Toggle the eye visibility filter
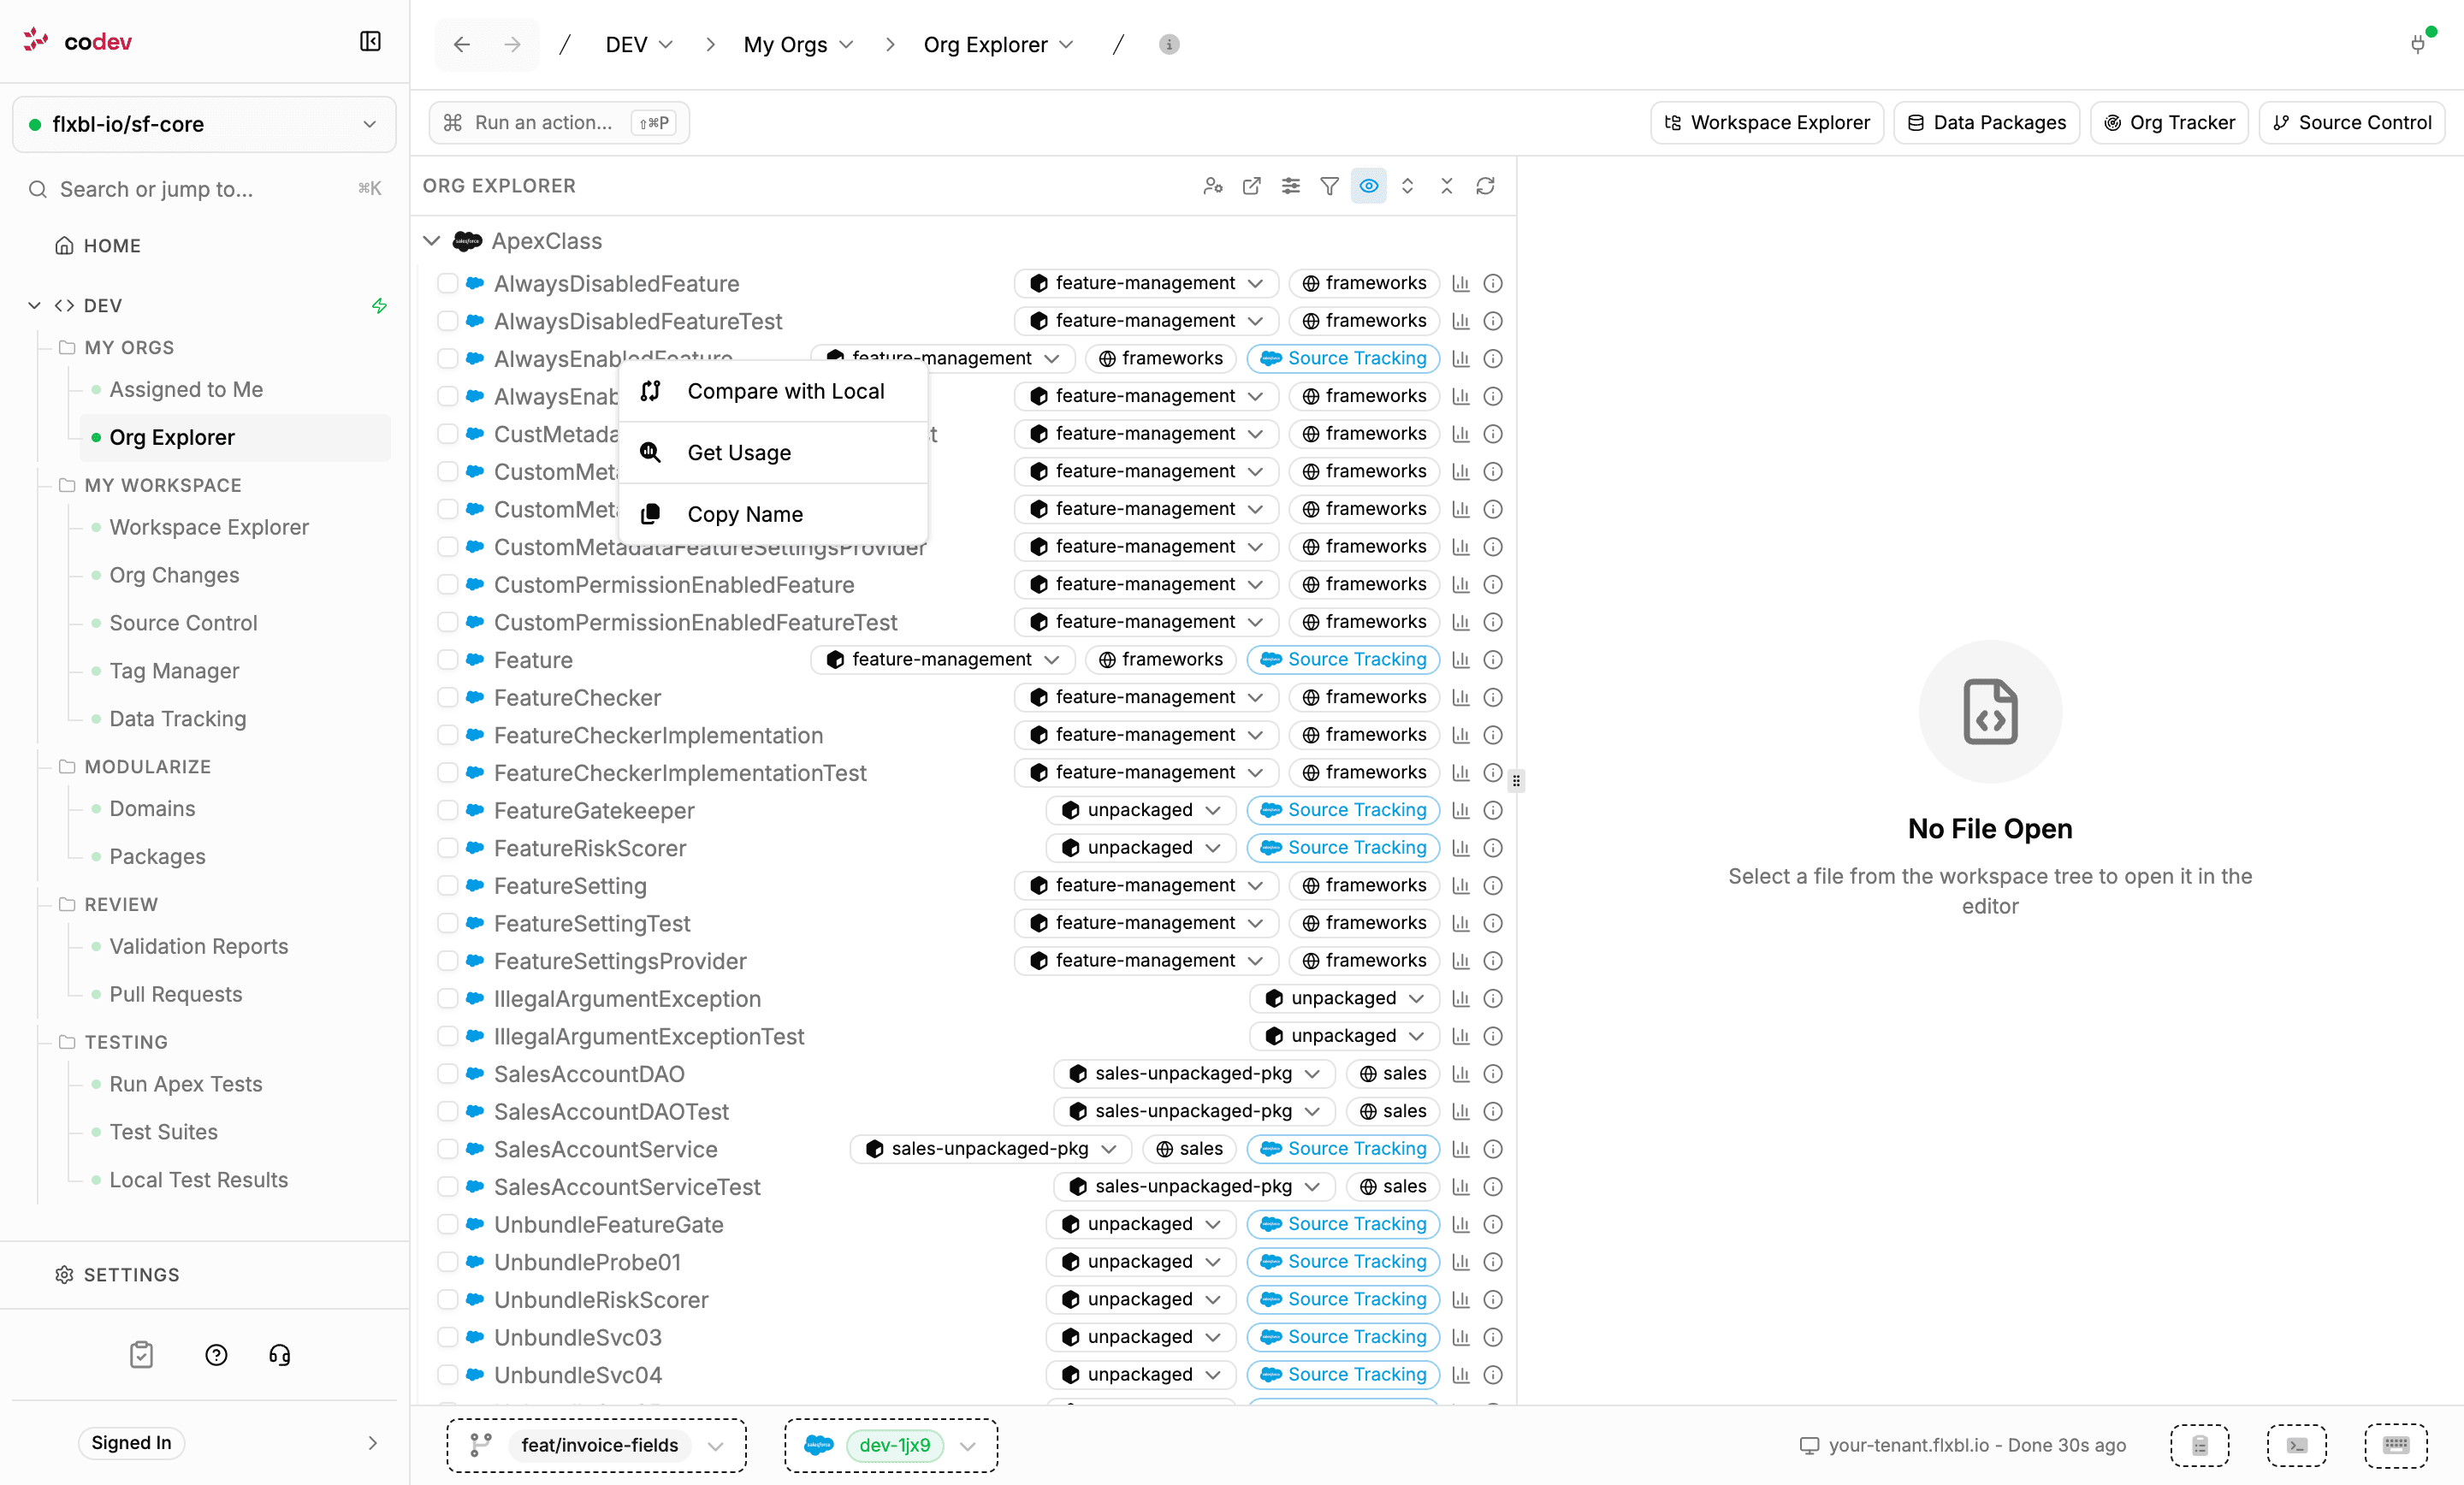The image size is (2464, 1485). click(x=1368, y=186)
